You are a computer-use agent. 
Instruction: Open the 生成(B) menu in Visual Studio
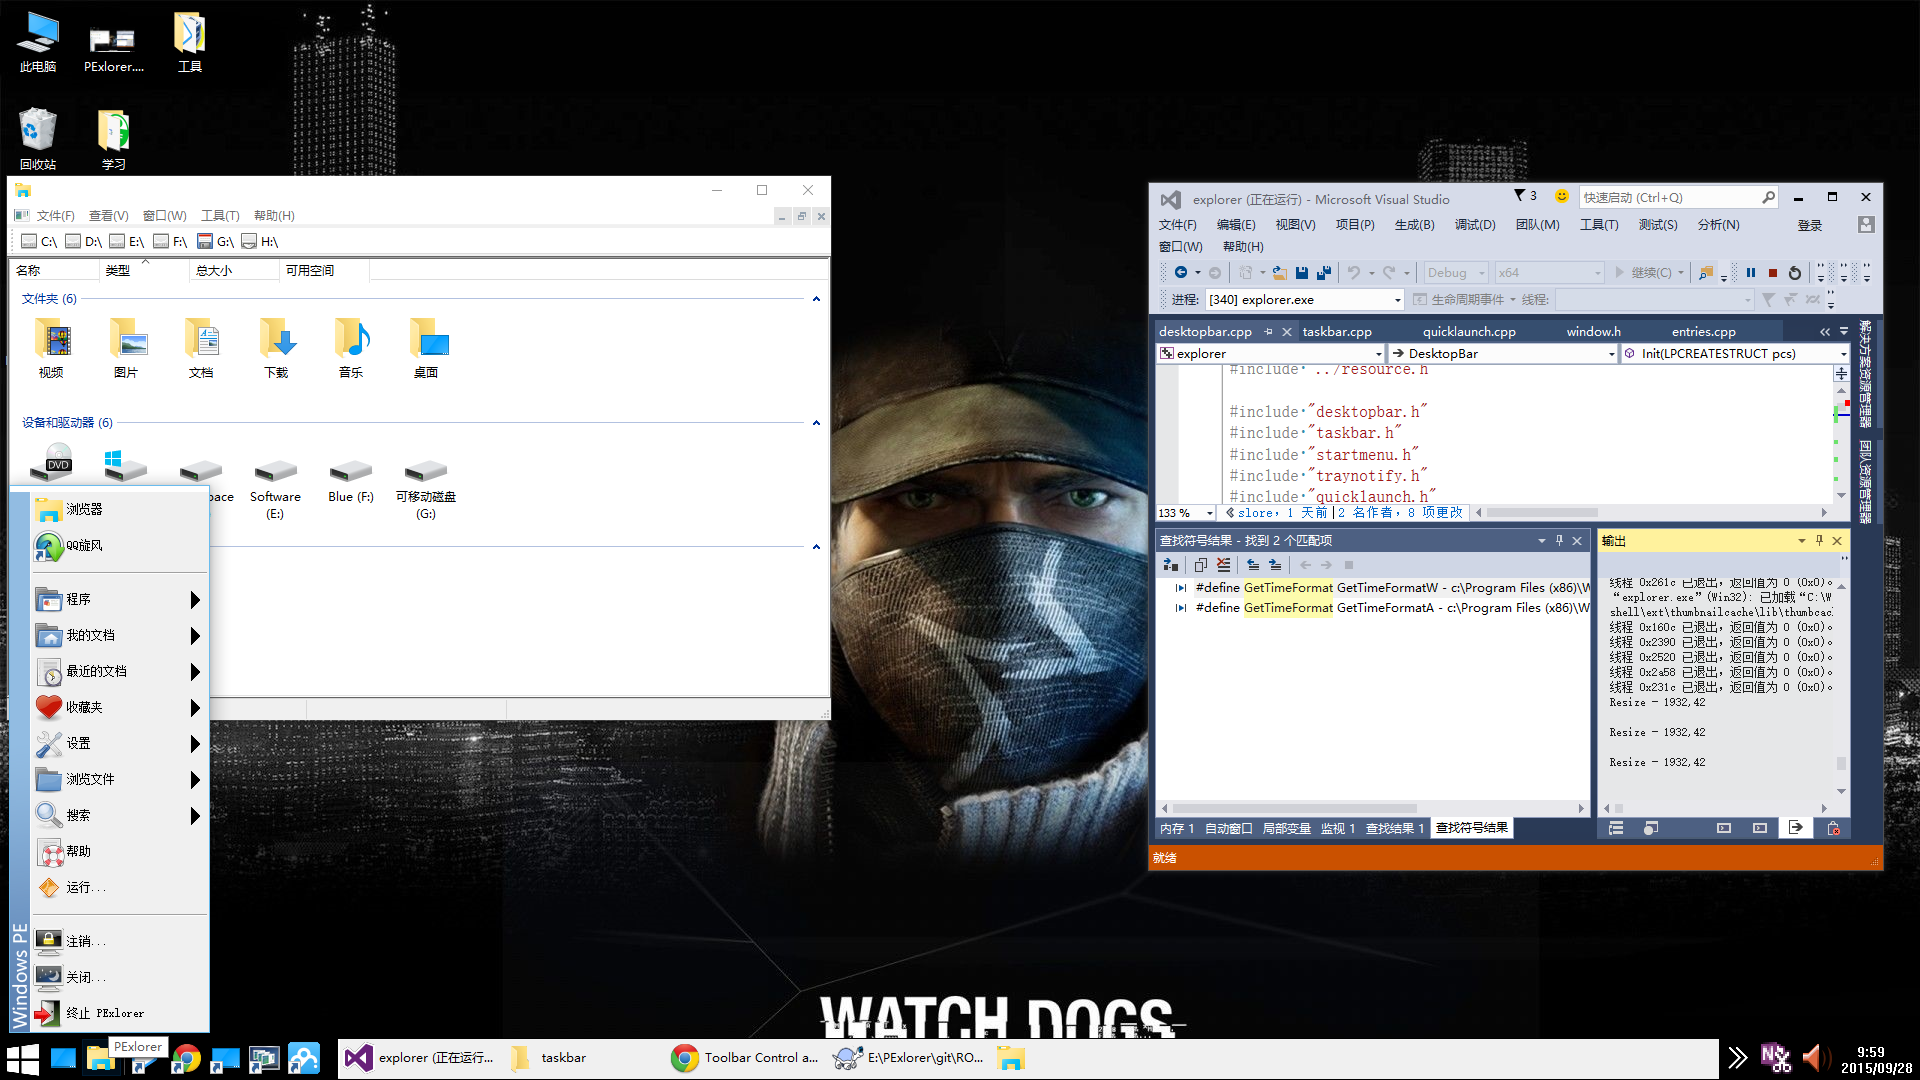1414,225
